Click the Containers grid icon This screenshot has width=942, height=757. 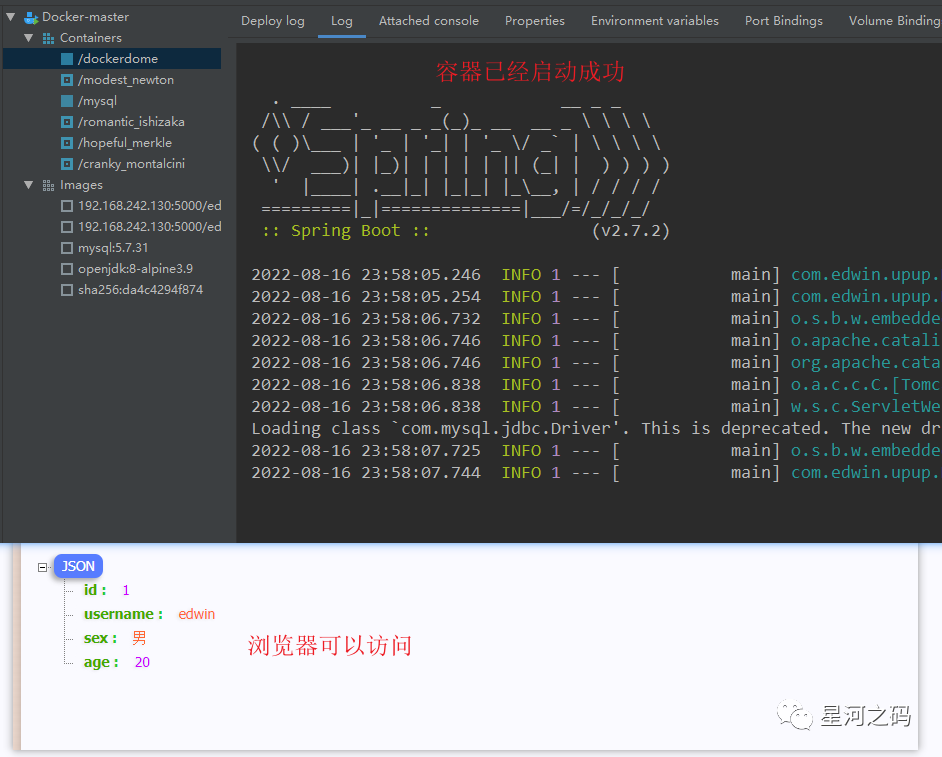(x=48, y=38)
